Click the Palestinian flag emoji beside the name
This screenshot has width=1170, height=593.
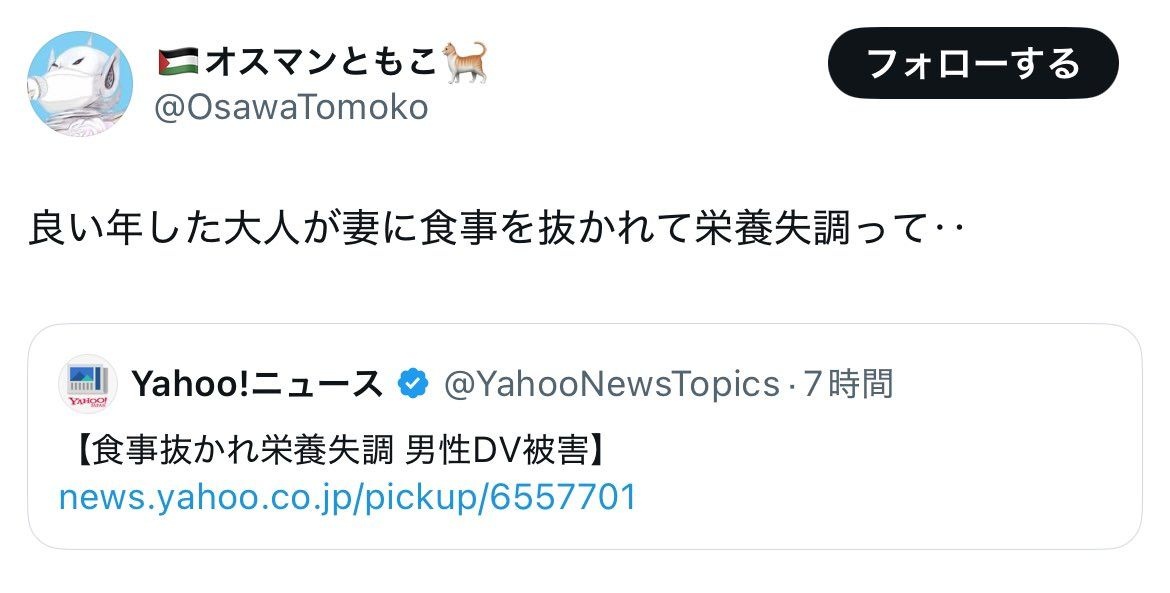(x=178, y=62)
